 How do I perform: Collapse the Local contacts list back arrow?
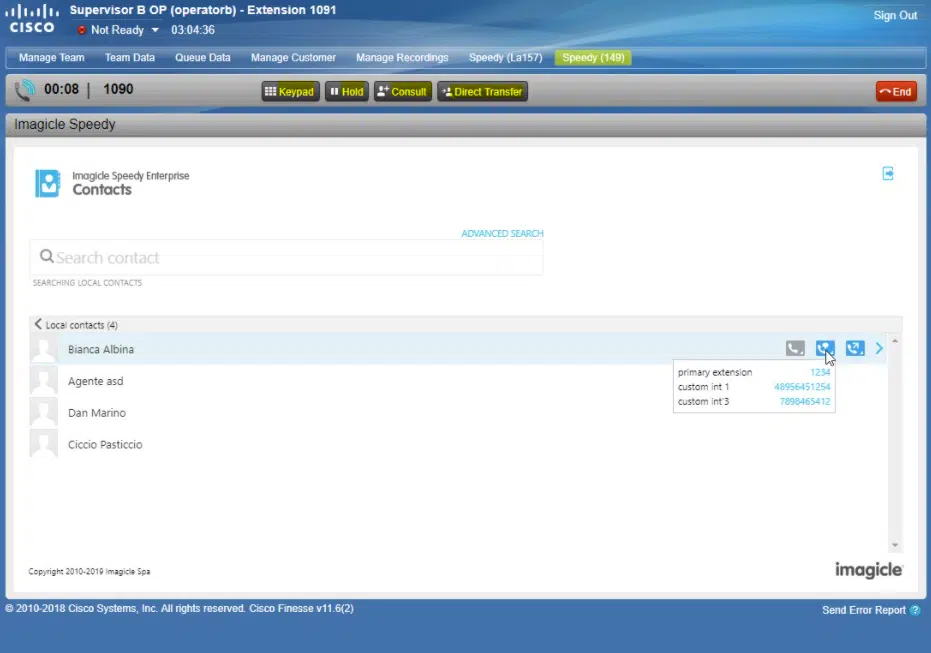[x=38, y=325]
